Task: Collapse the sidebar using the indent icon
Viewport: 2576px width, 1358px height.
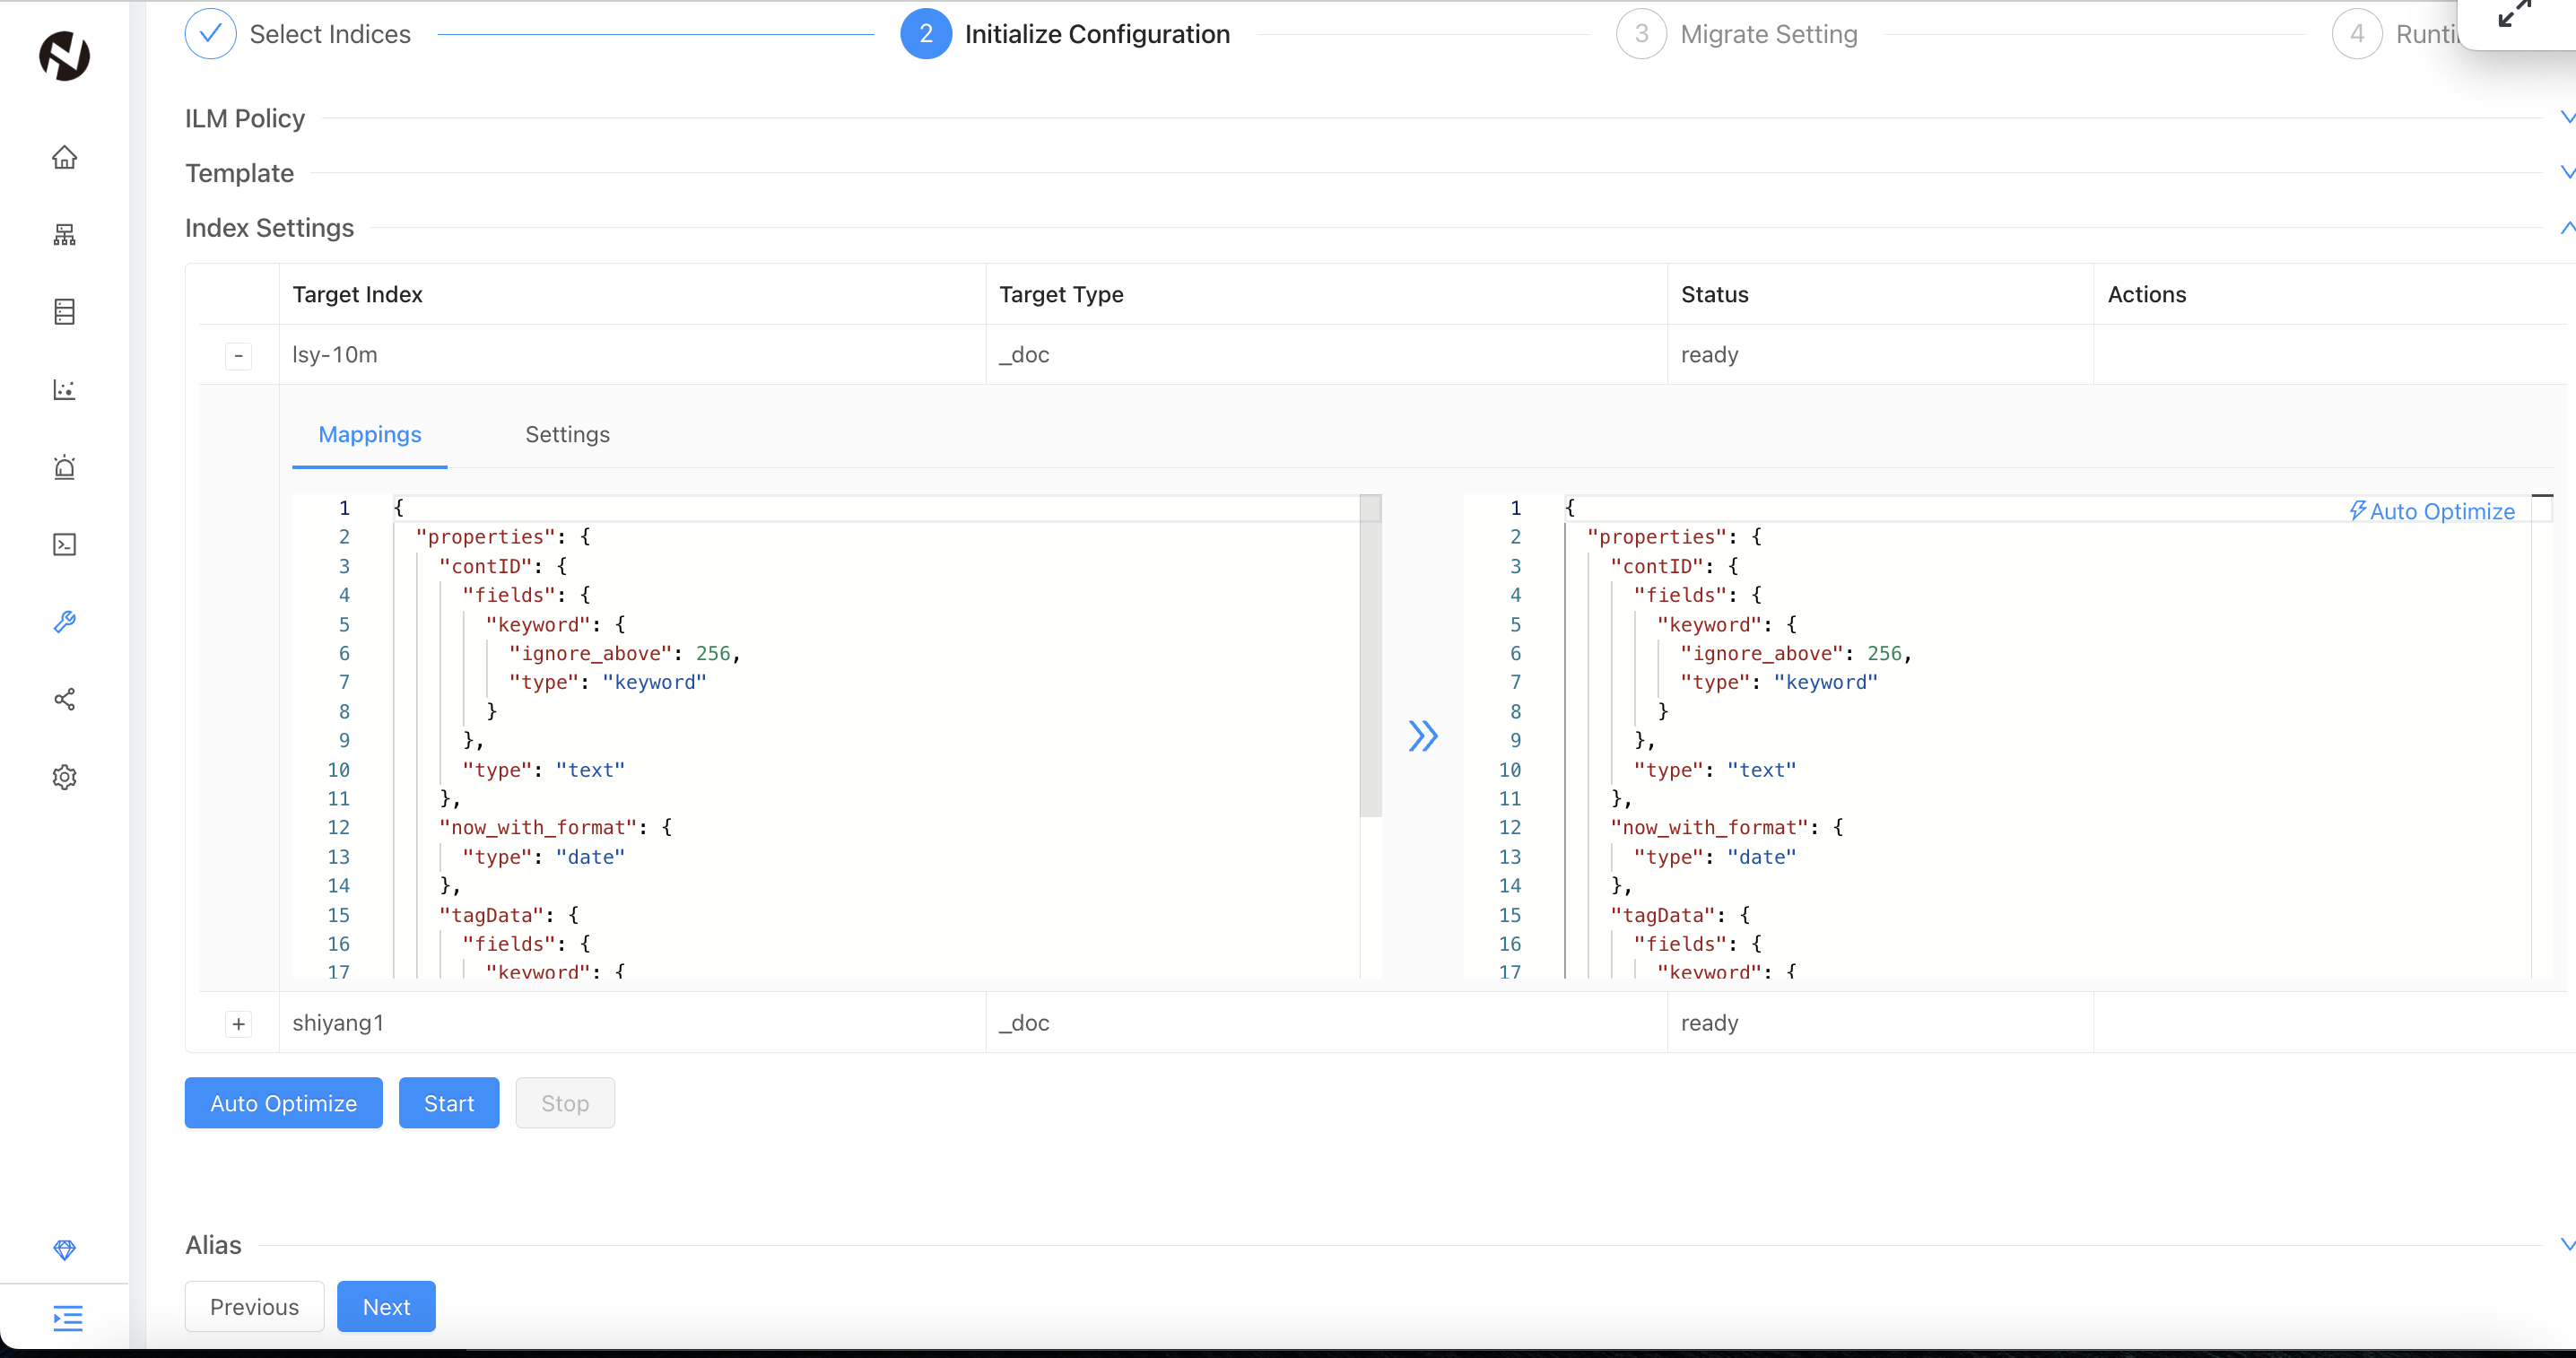Action: pyautogui.click(x=66, y=1318)
